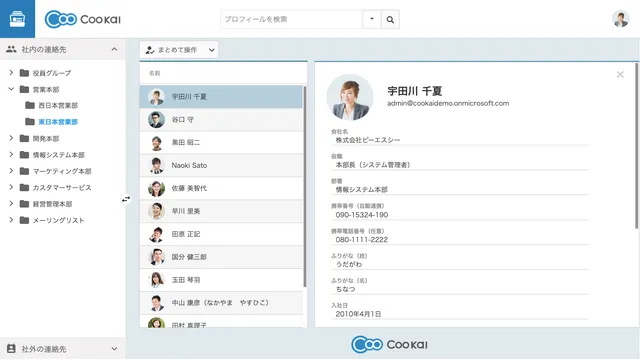Screen dimensions: 640x360
Task: Click the まとめて操作 person-check icon
Action: [150, 50]
